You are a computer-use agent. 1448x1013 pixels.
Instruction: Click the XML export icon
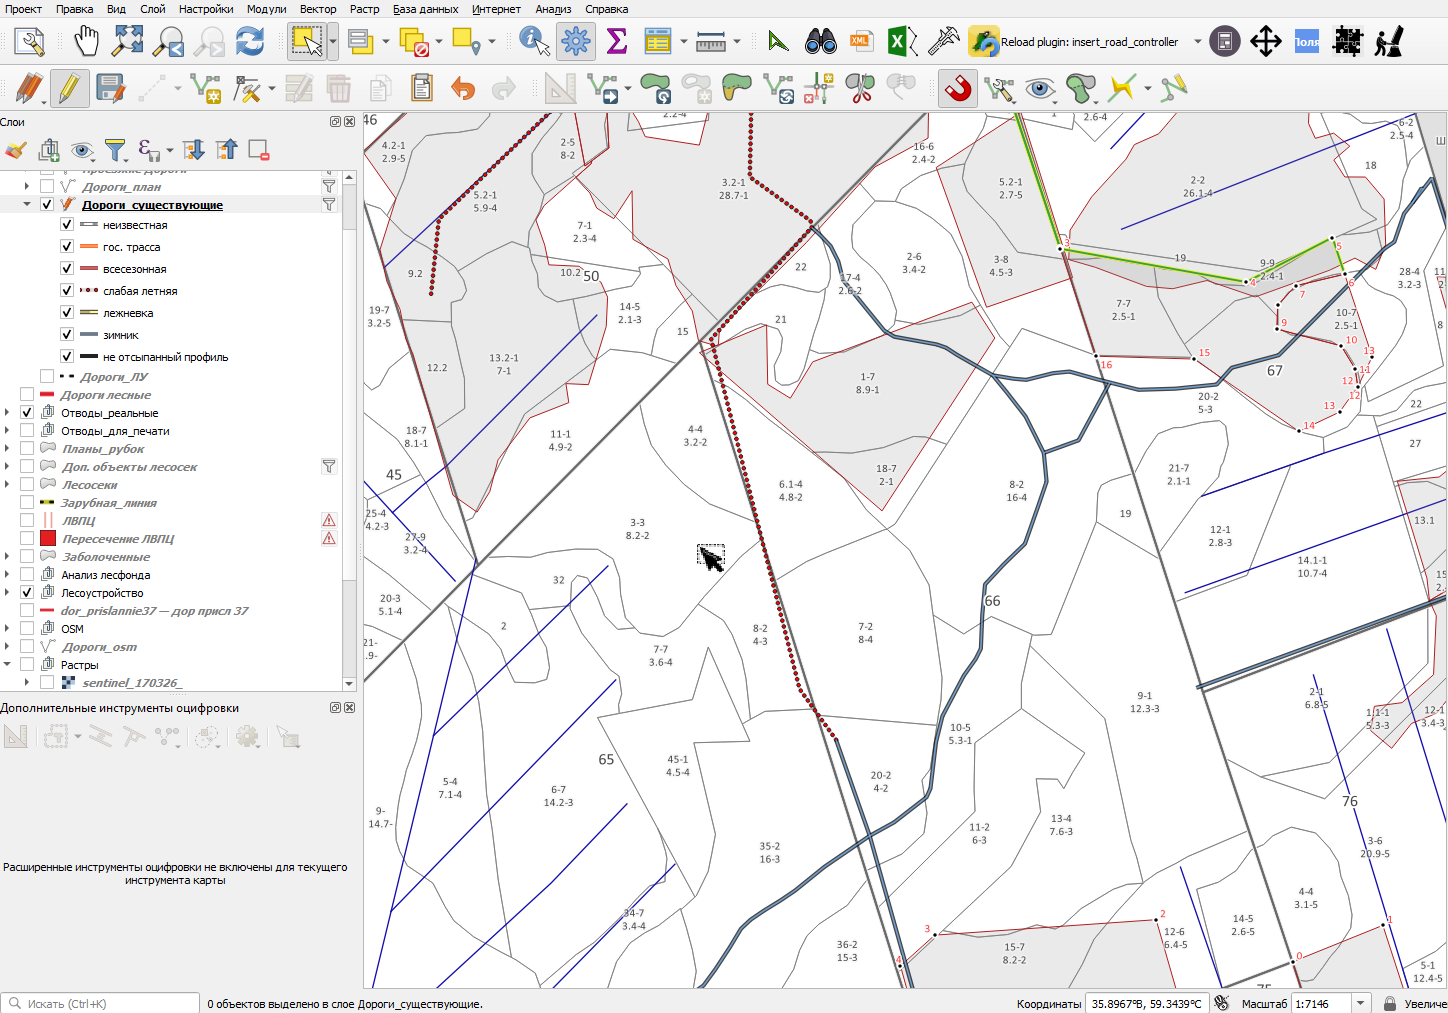pyautogui.click(x=860, y=42)
